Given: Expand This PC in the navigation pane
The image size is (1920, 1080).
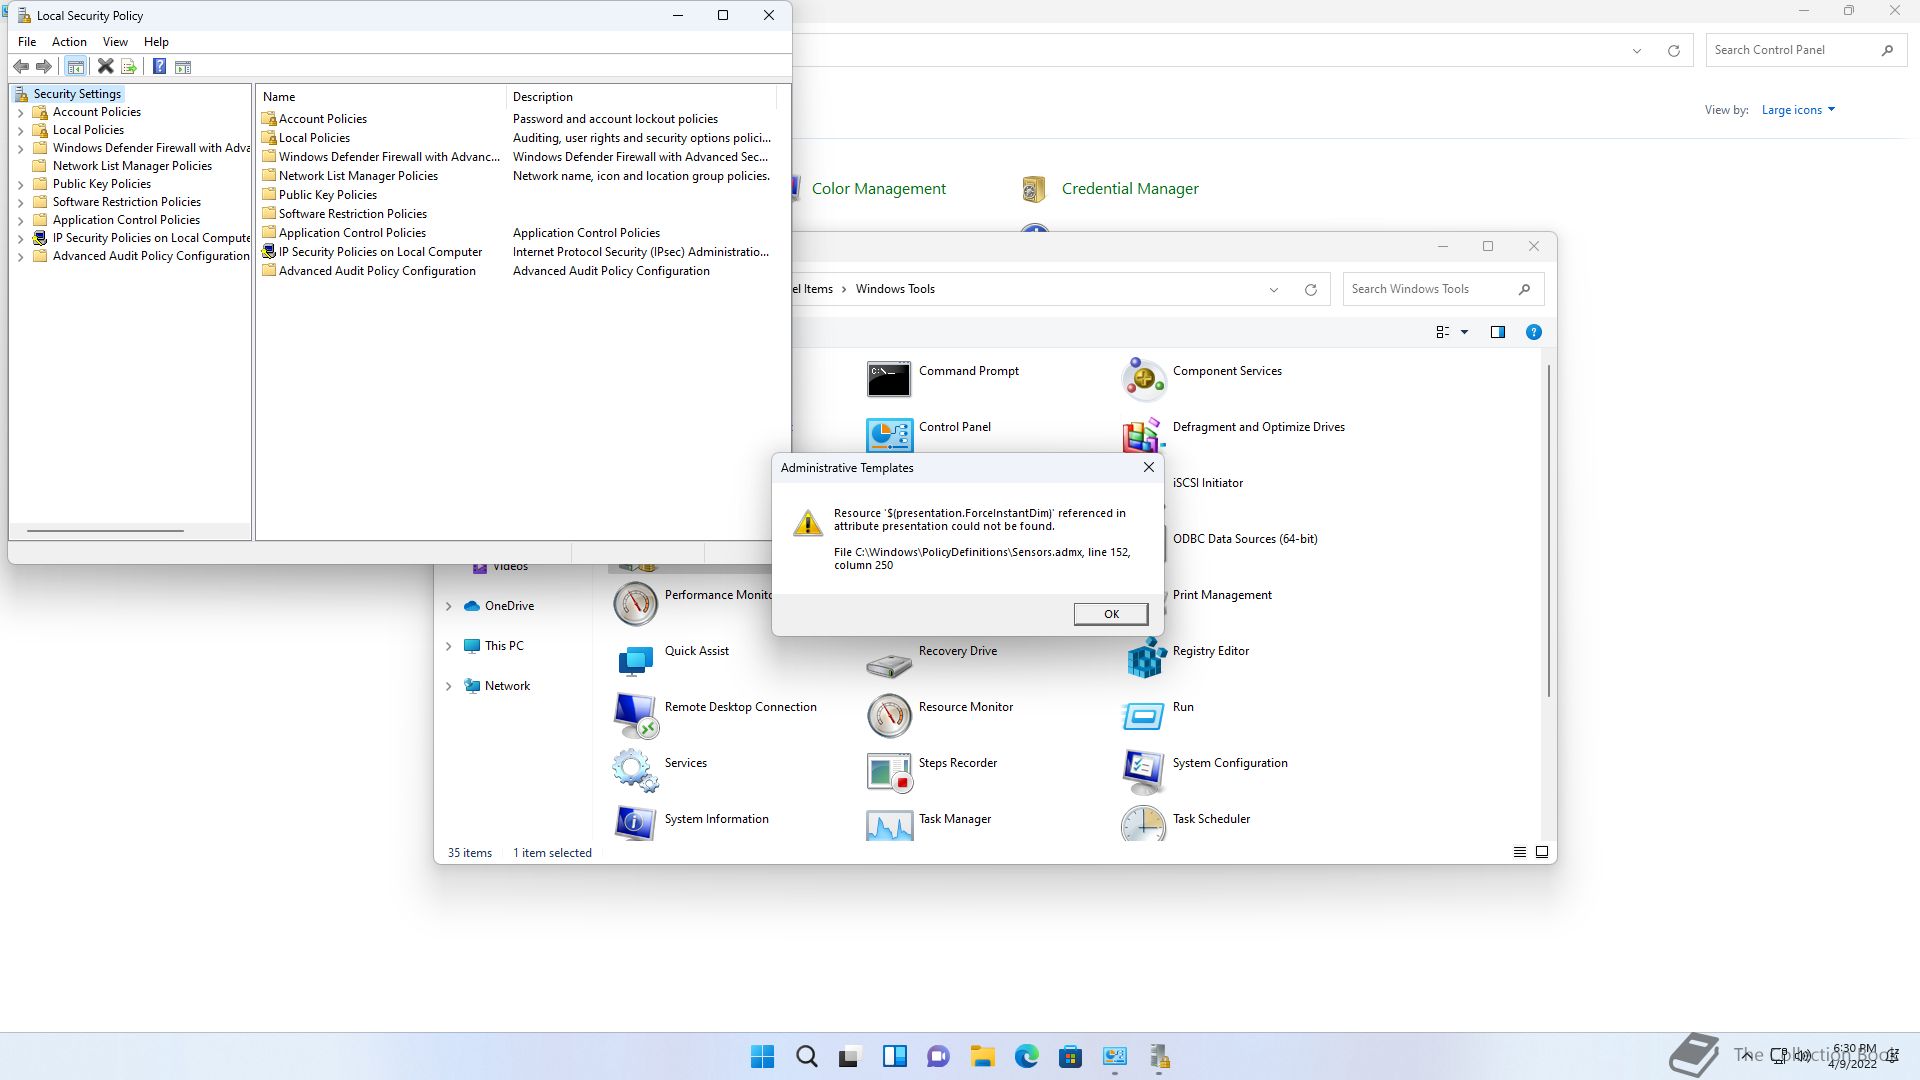Looking at the screenshot, I should (x=448, y=646).
